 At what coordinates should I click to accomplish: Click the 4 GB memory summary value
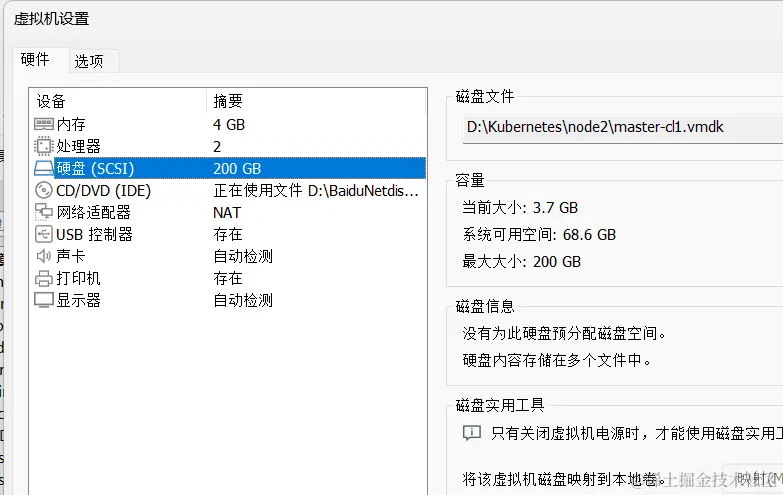click(229, 124)
